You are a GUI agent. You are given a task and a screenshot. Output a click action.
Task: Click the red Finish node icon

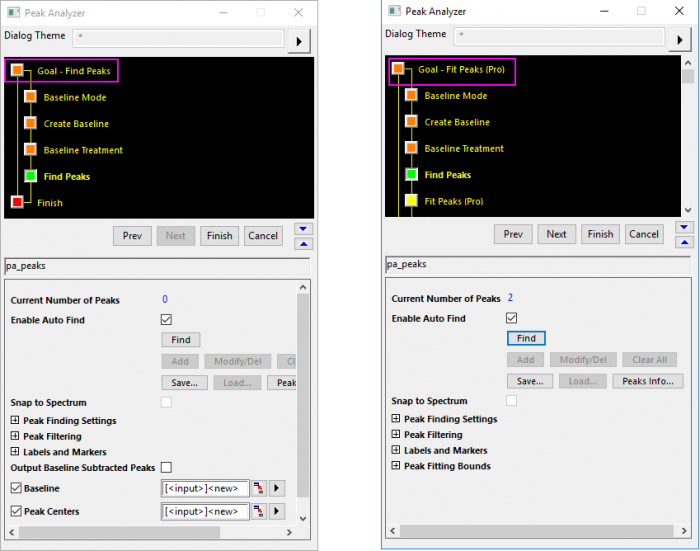[17, 202]
